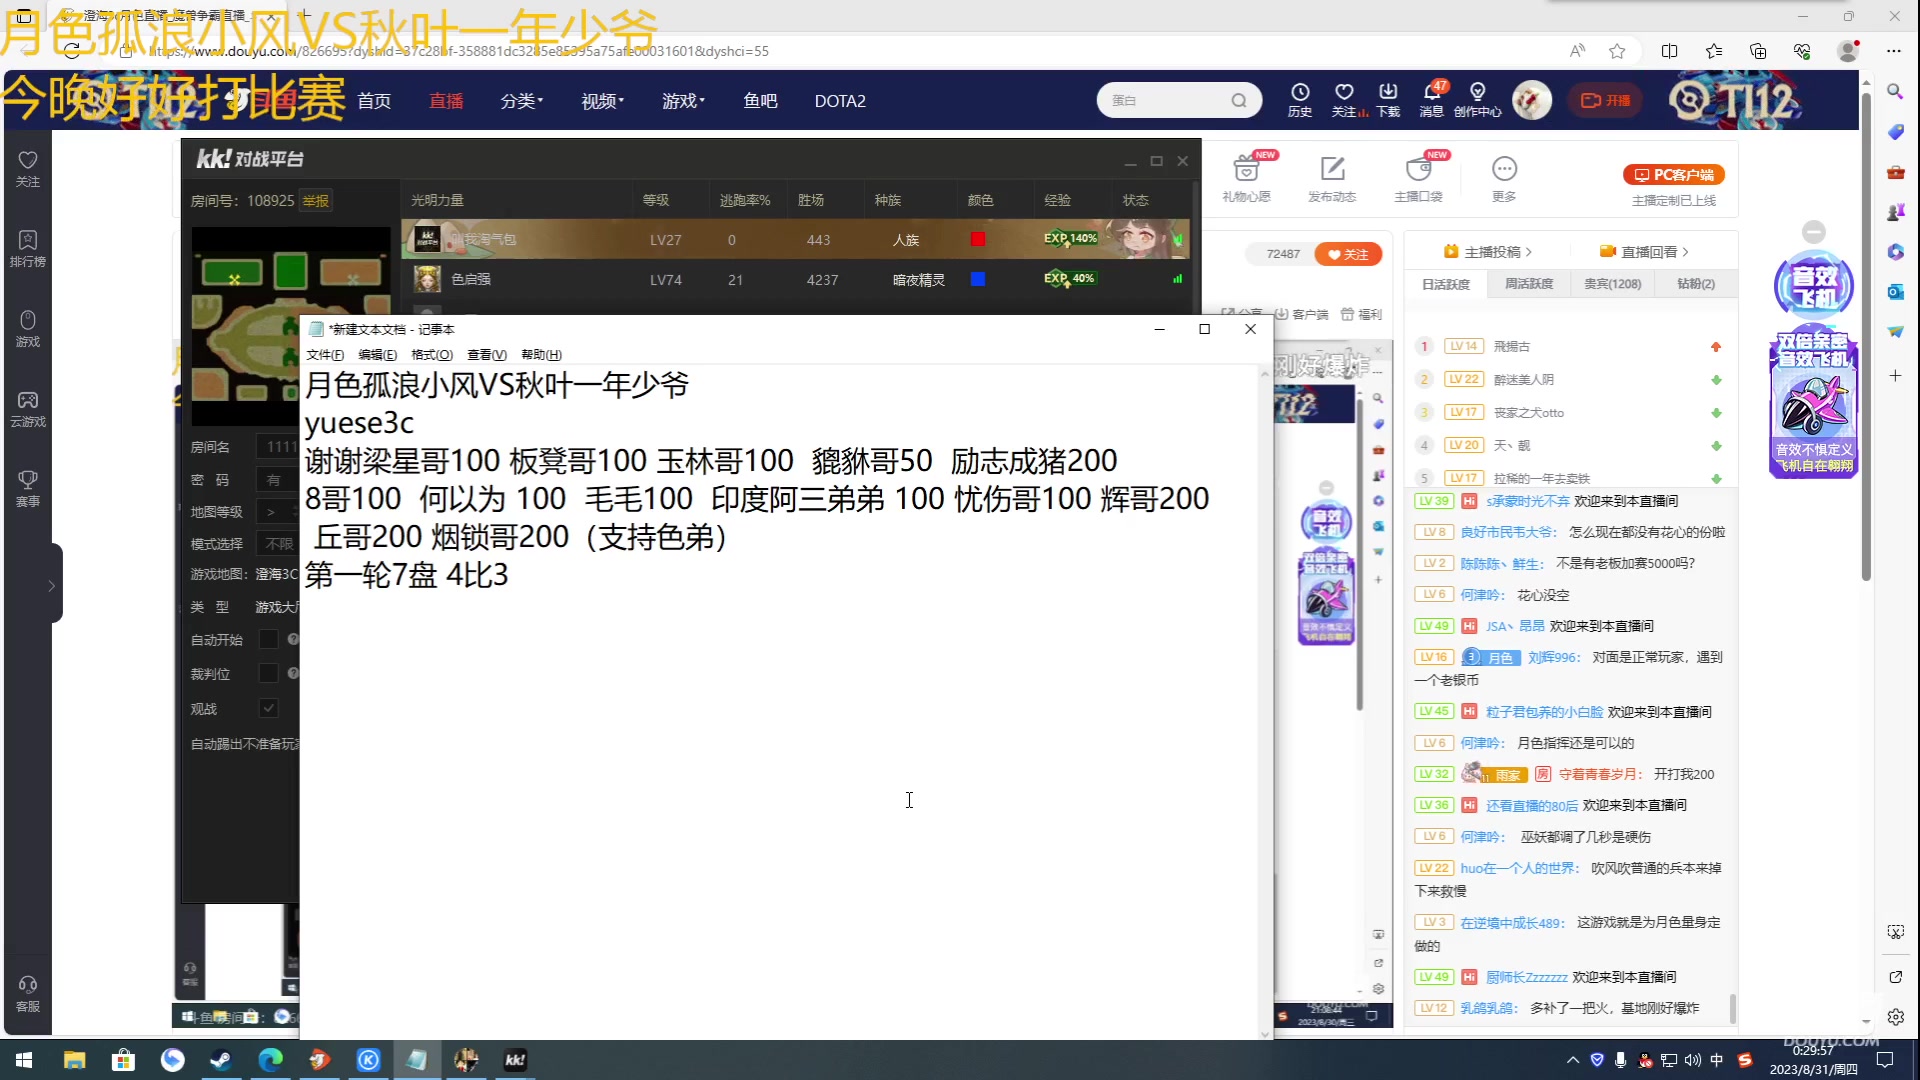Open the 发布动态 post icon
The width and height of the screenshot is (1920, 1080).
click(x=1332, y=177)
